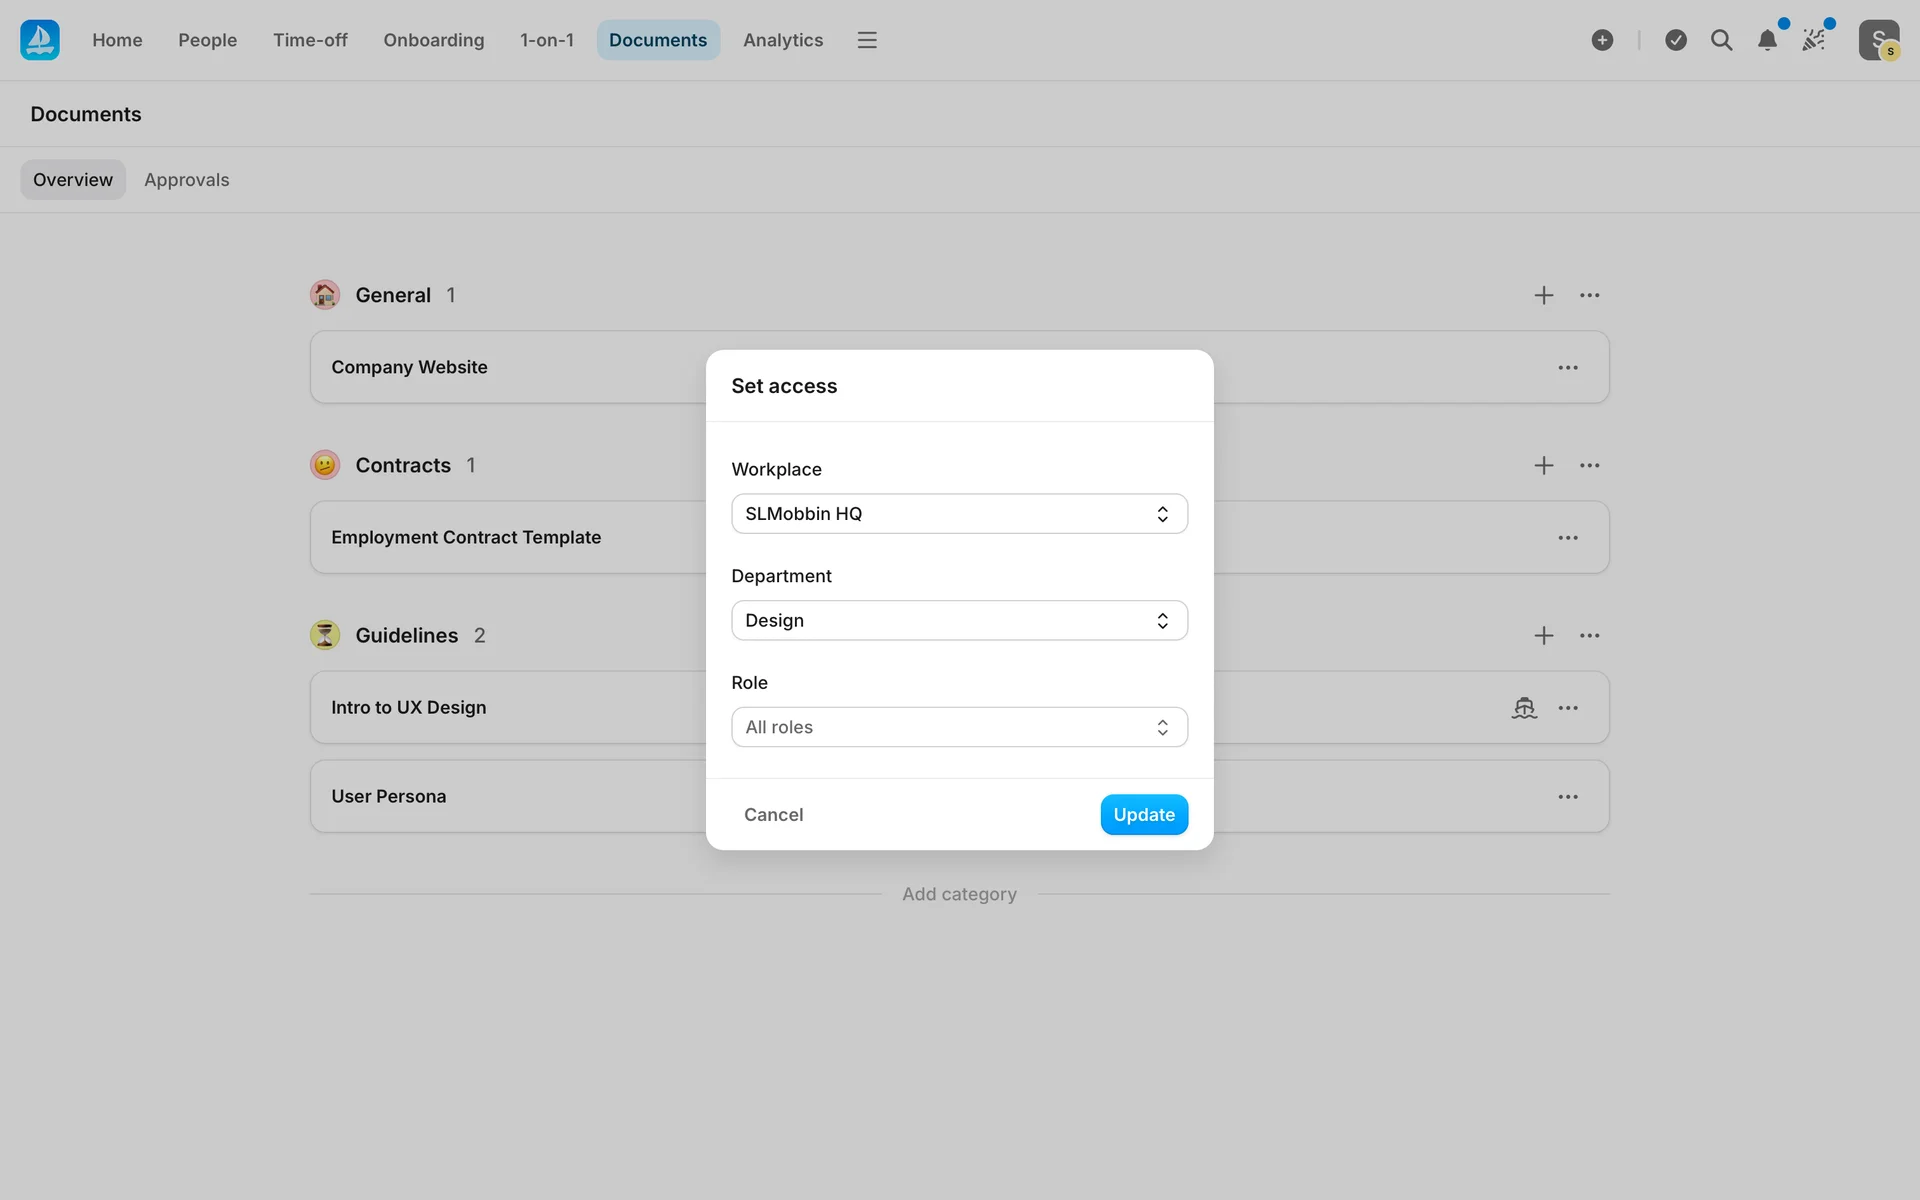
Task: Add a document to the General category
Action: pyautogui.click(x=1544, y=295)
